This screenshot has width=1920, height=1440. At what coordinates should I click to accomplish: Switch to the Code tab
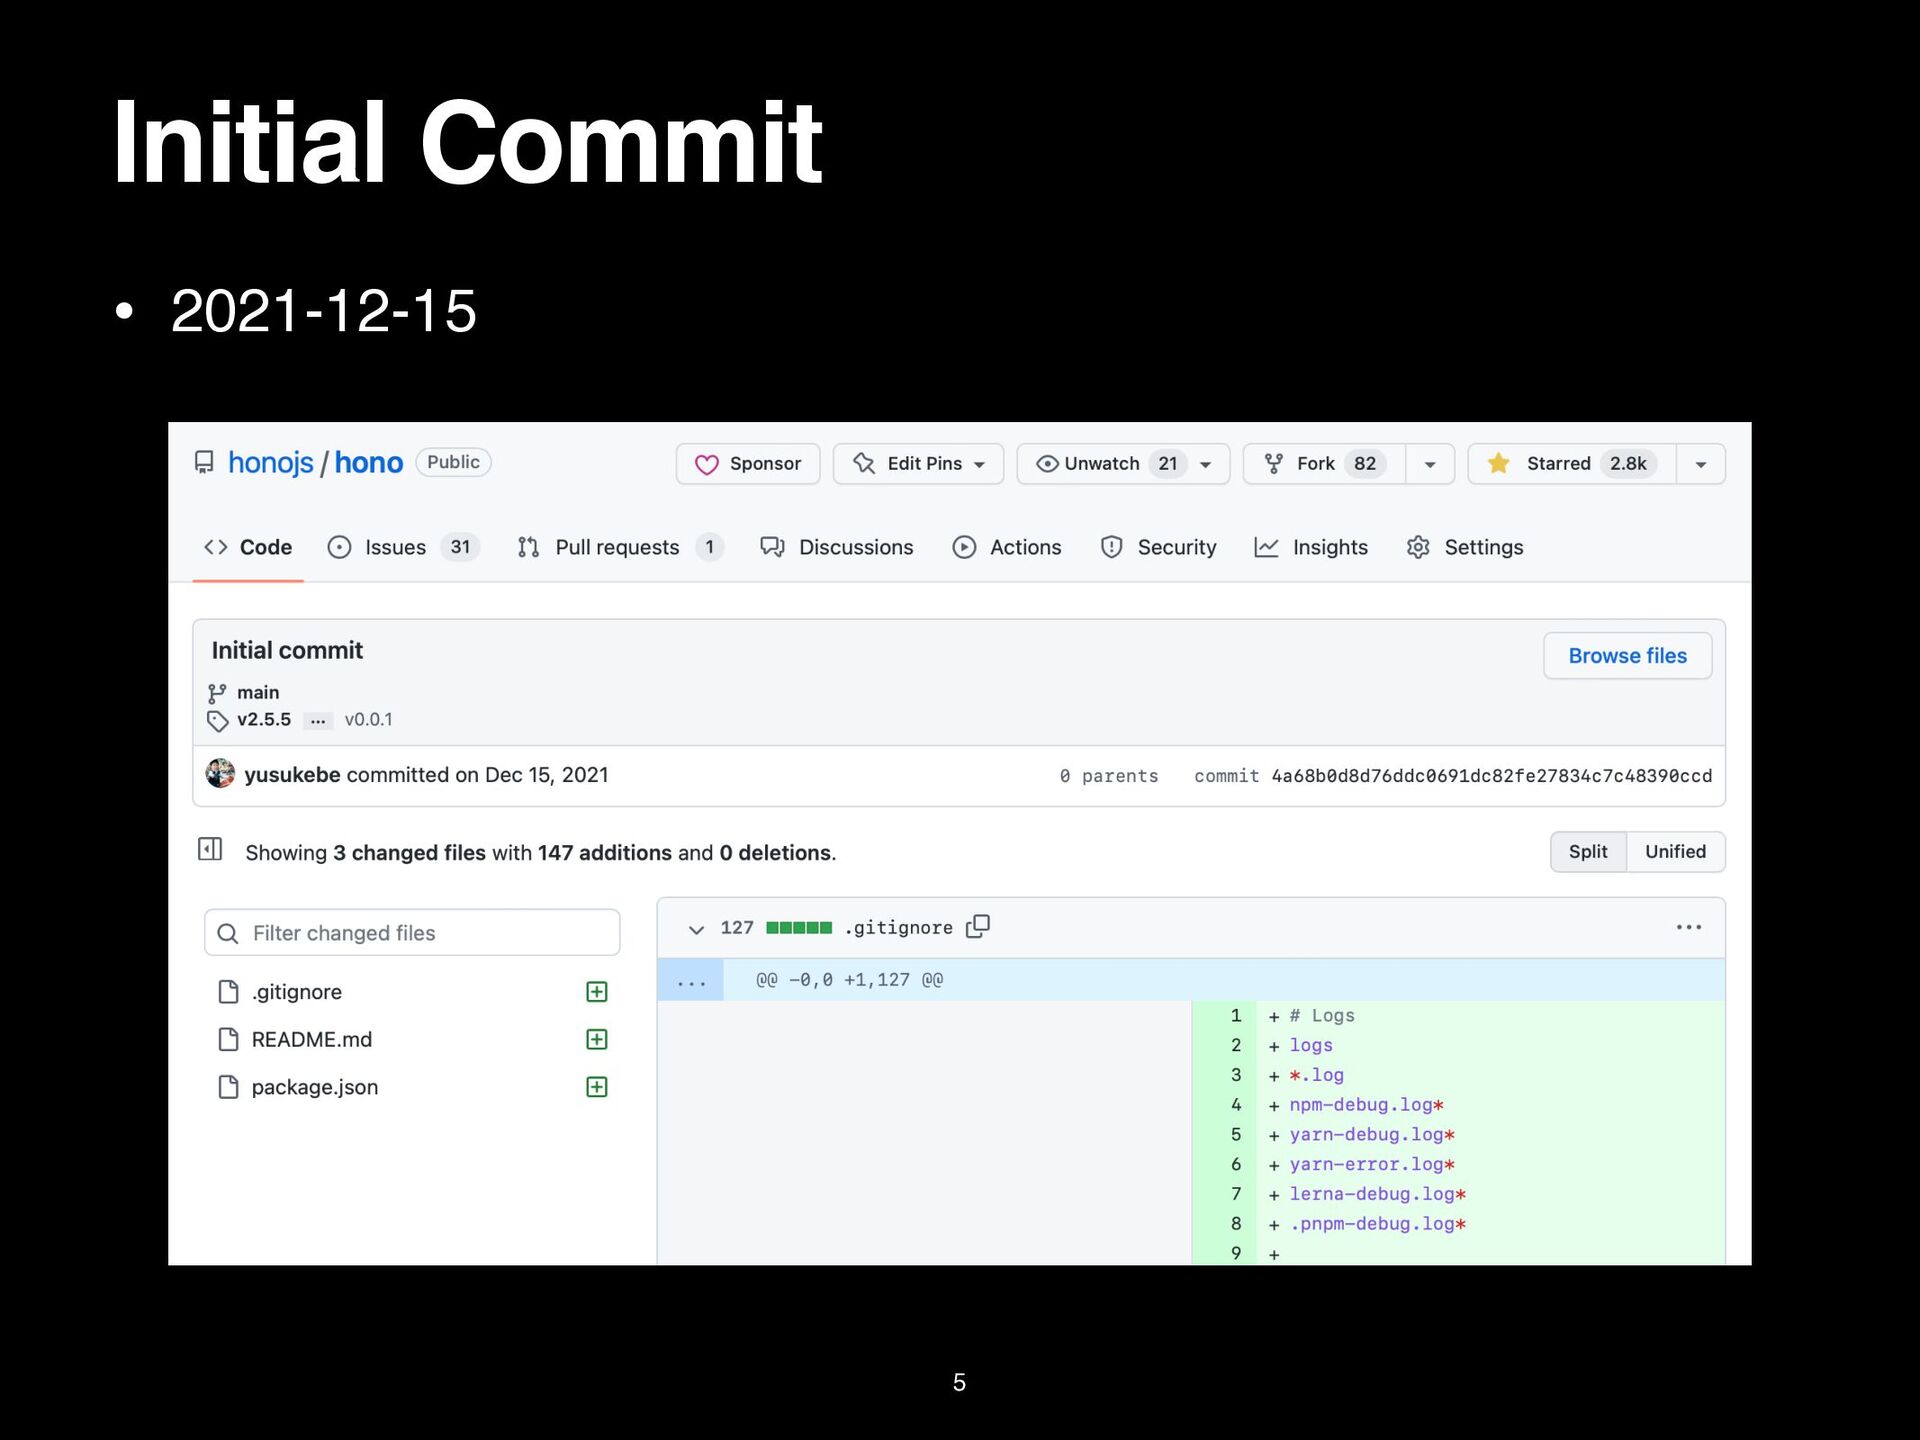coord(248,547)
